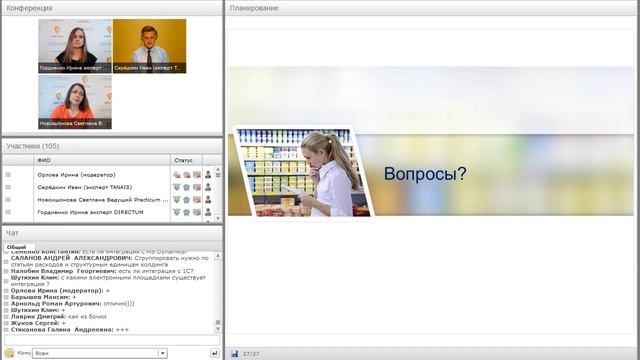Select participant Орлова Ирина (модератор)
The image size is (640, 360).
point(76,175)
